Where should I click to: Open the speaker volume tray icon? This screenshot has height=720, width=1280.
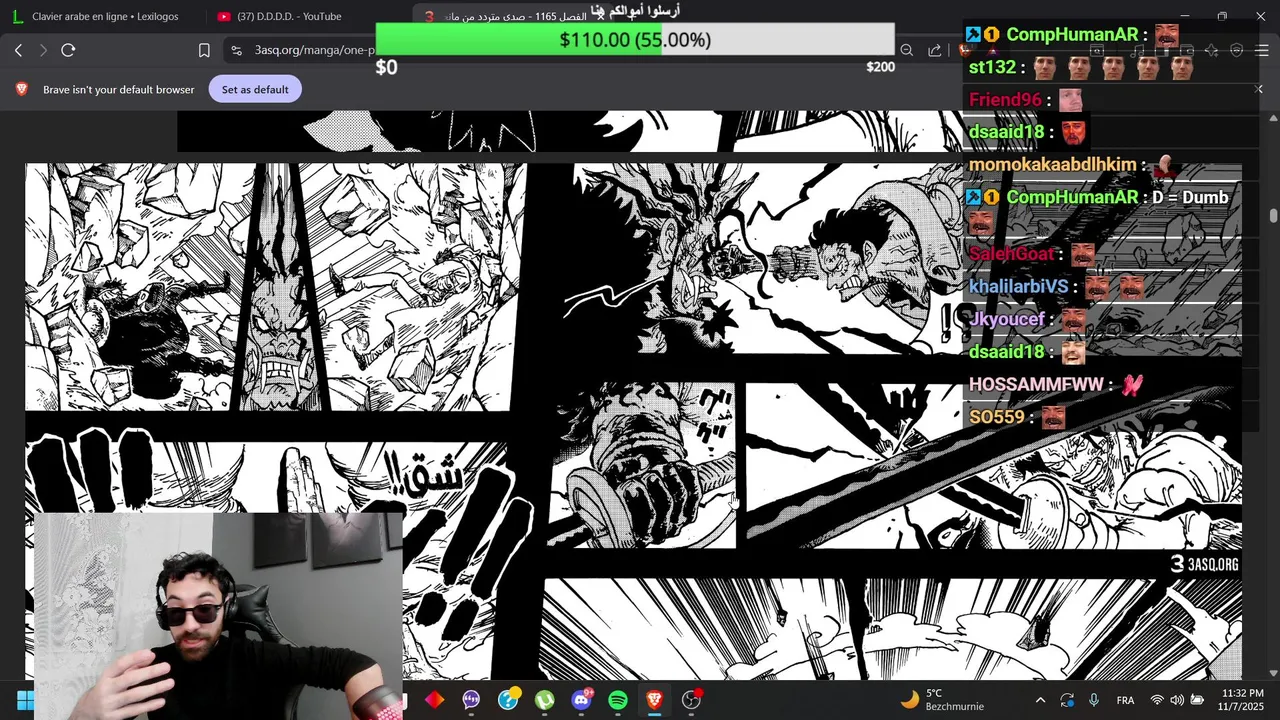pyautogui.click(x=1177, y=700)
